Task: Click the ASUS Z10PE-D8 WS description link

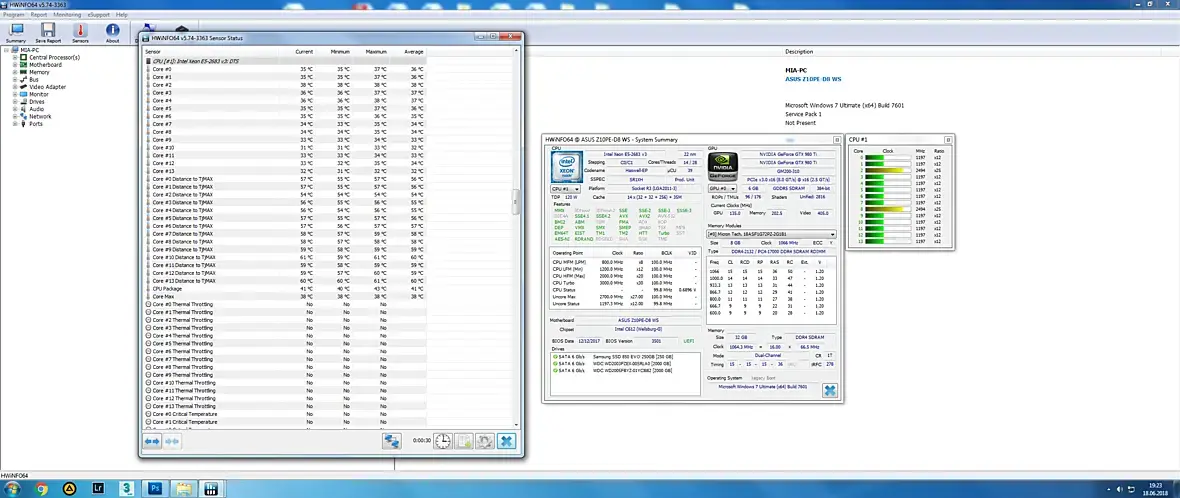Action: pos(814,78)
